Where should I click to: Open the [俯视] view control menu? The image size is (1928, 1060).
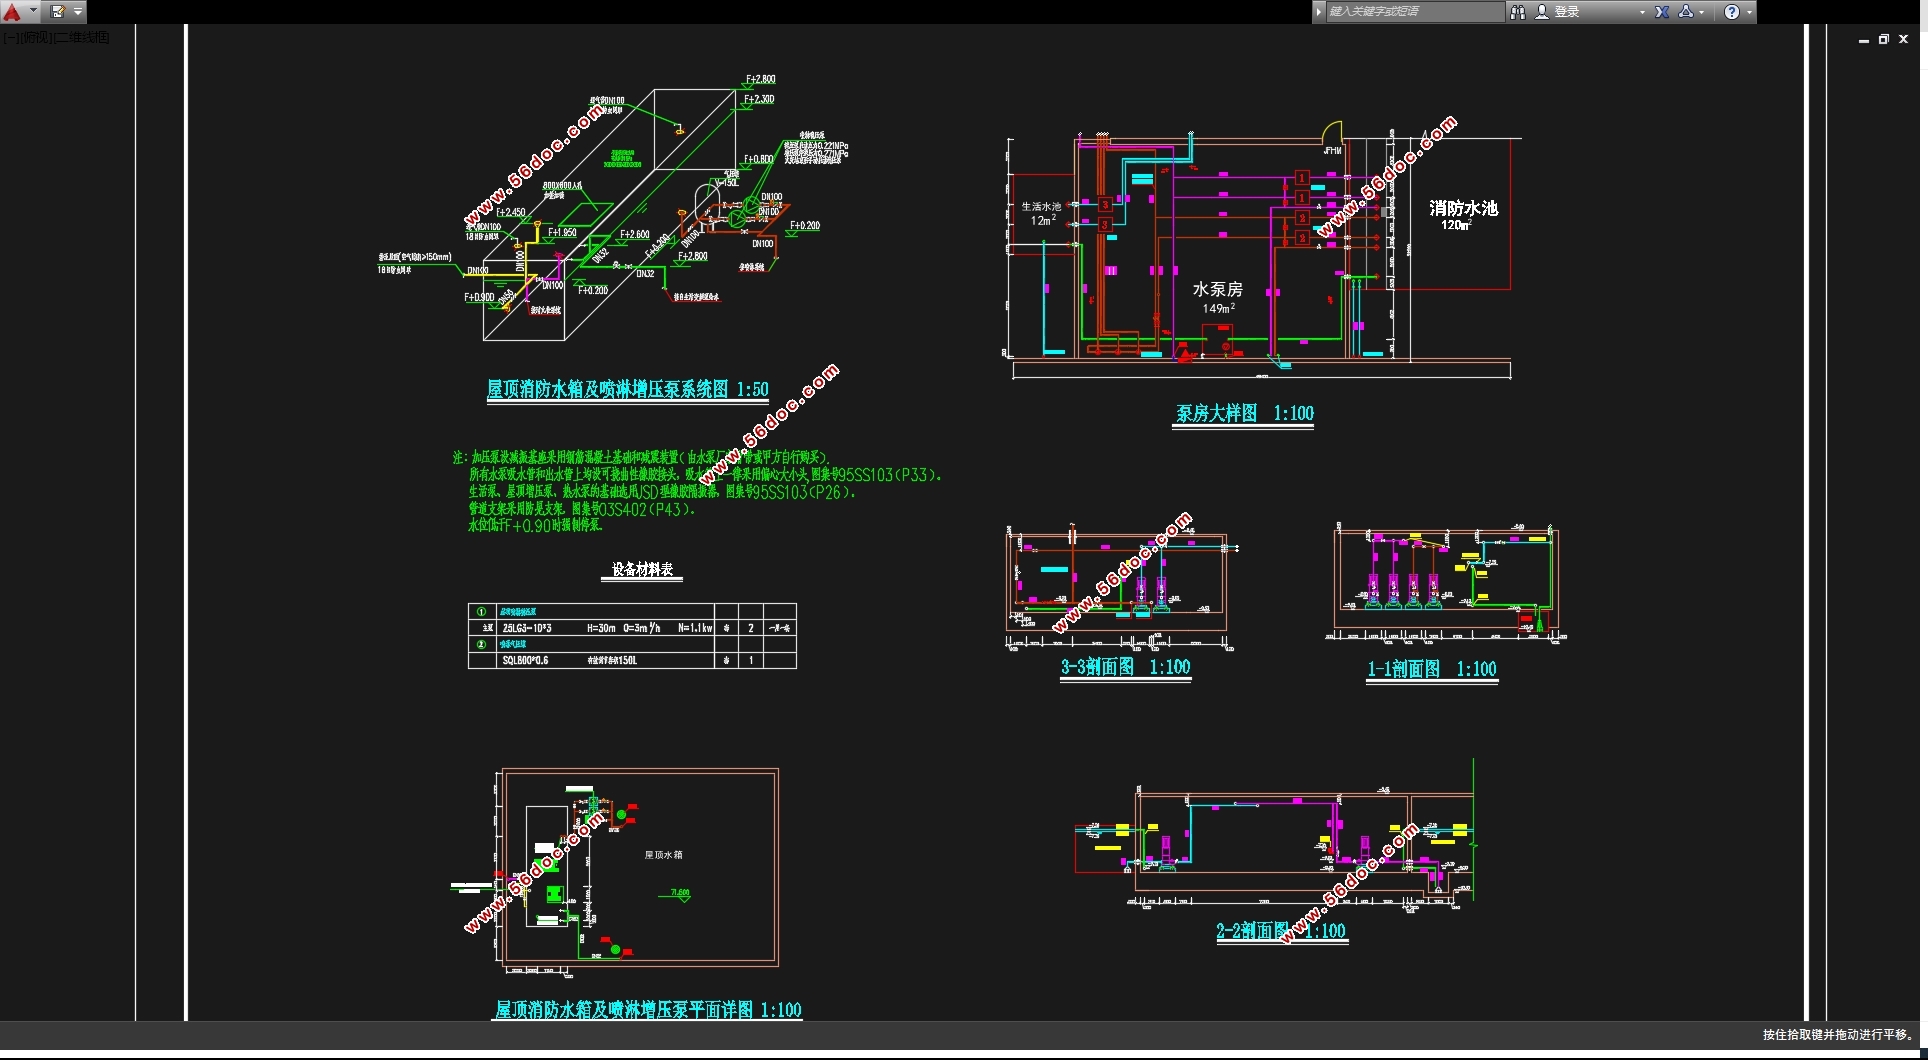[35, 38]
